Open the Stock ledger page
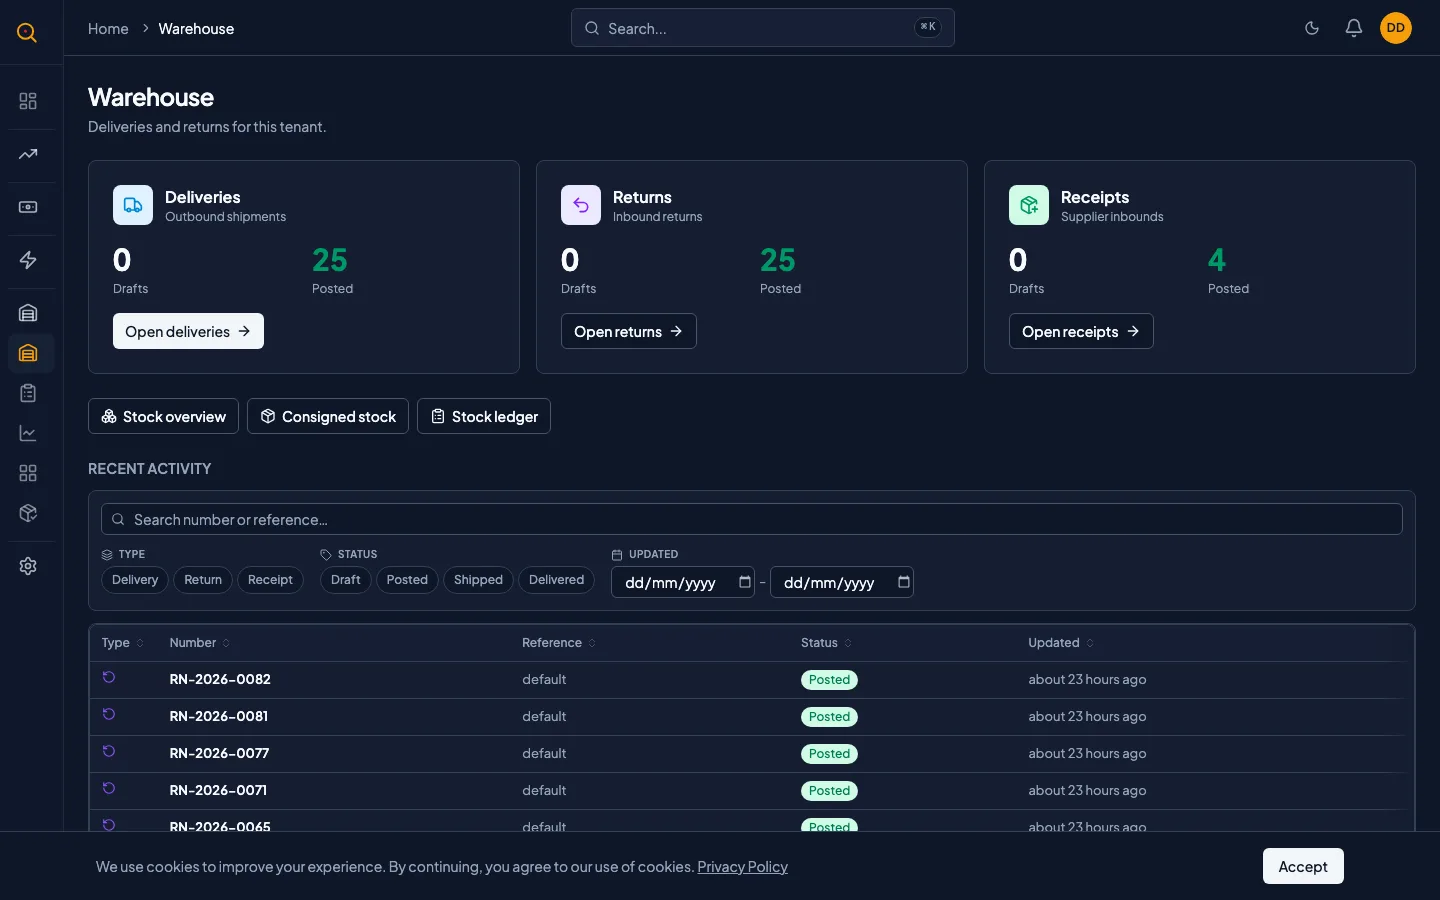 coord(484,416)
